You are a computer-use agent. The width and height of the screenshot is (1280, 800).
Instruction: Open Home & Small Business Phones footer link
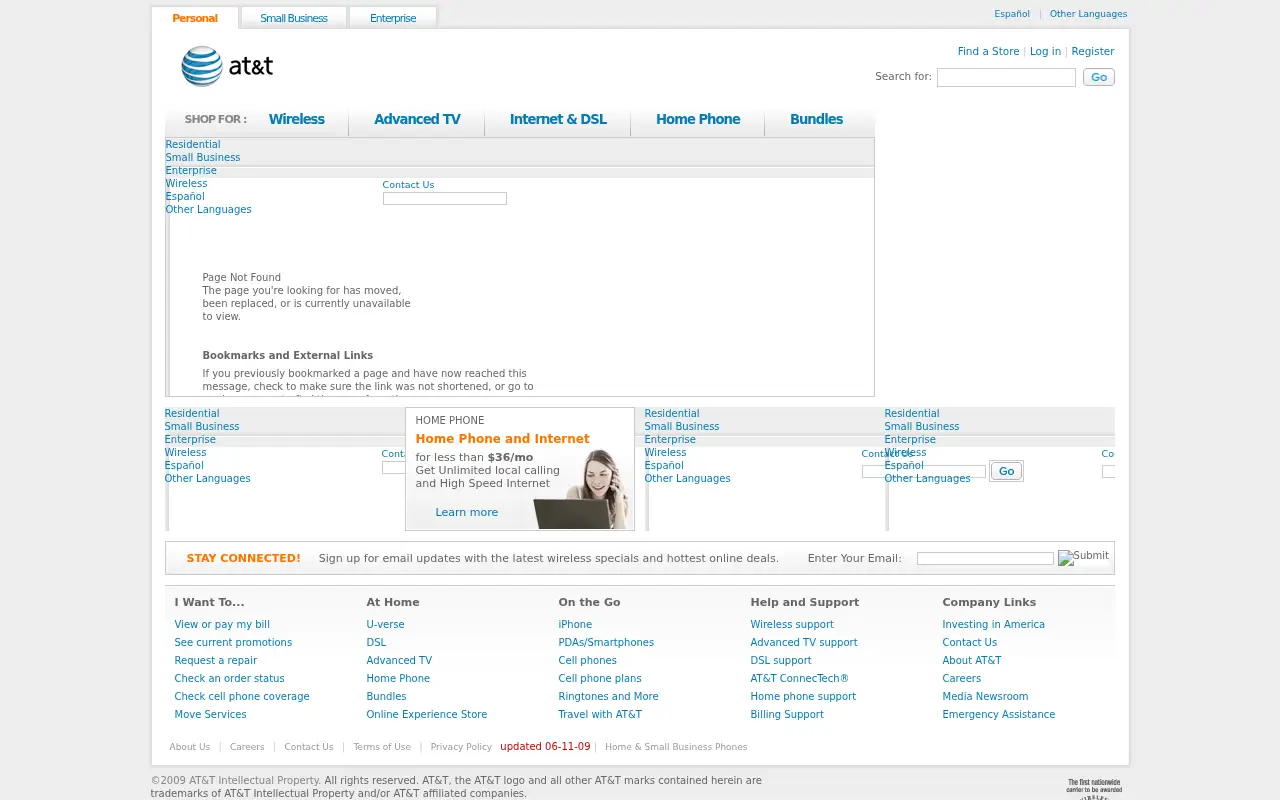tap(676, 747)
